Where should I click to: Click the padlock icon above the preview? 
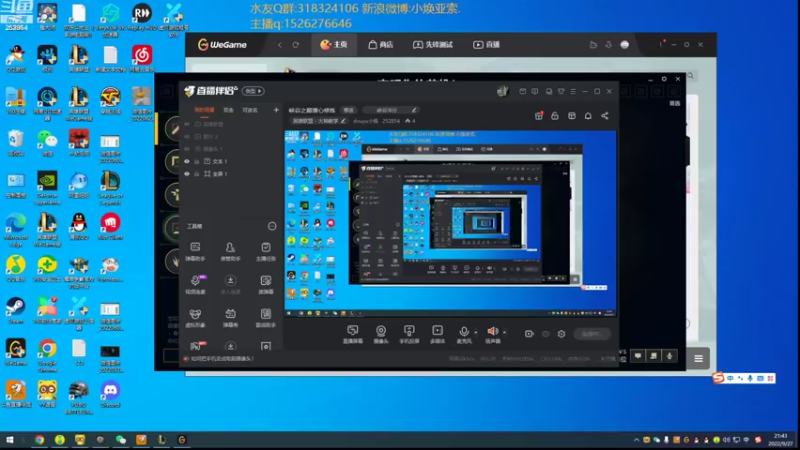click(x=555, y=116)
